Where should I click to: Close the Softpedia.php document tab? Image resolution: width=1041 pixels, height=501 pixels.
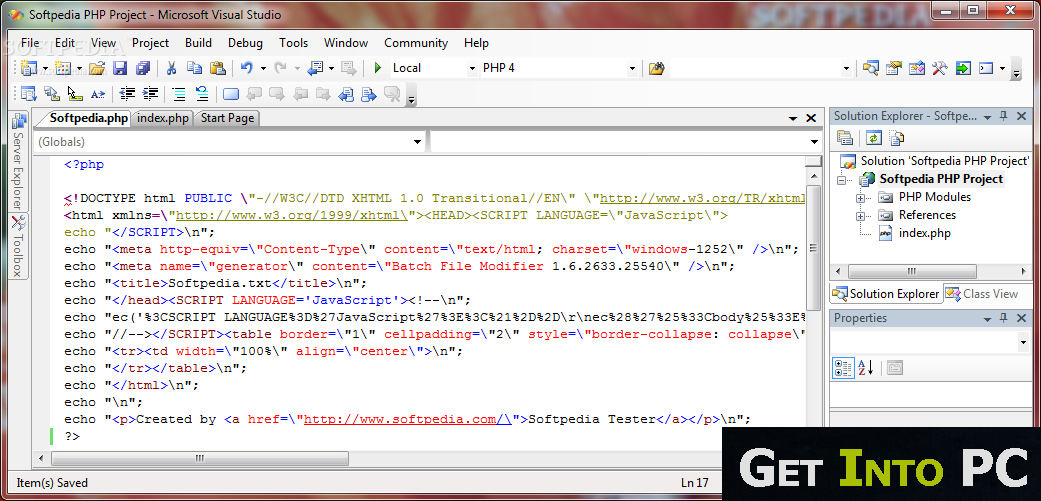pyautogui.click(x=811, y=119)
